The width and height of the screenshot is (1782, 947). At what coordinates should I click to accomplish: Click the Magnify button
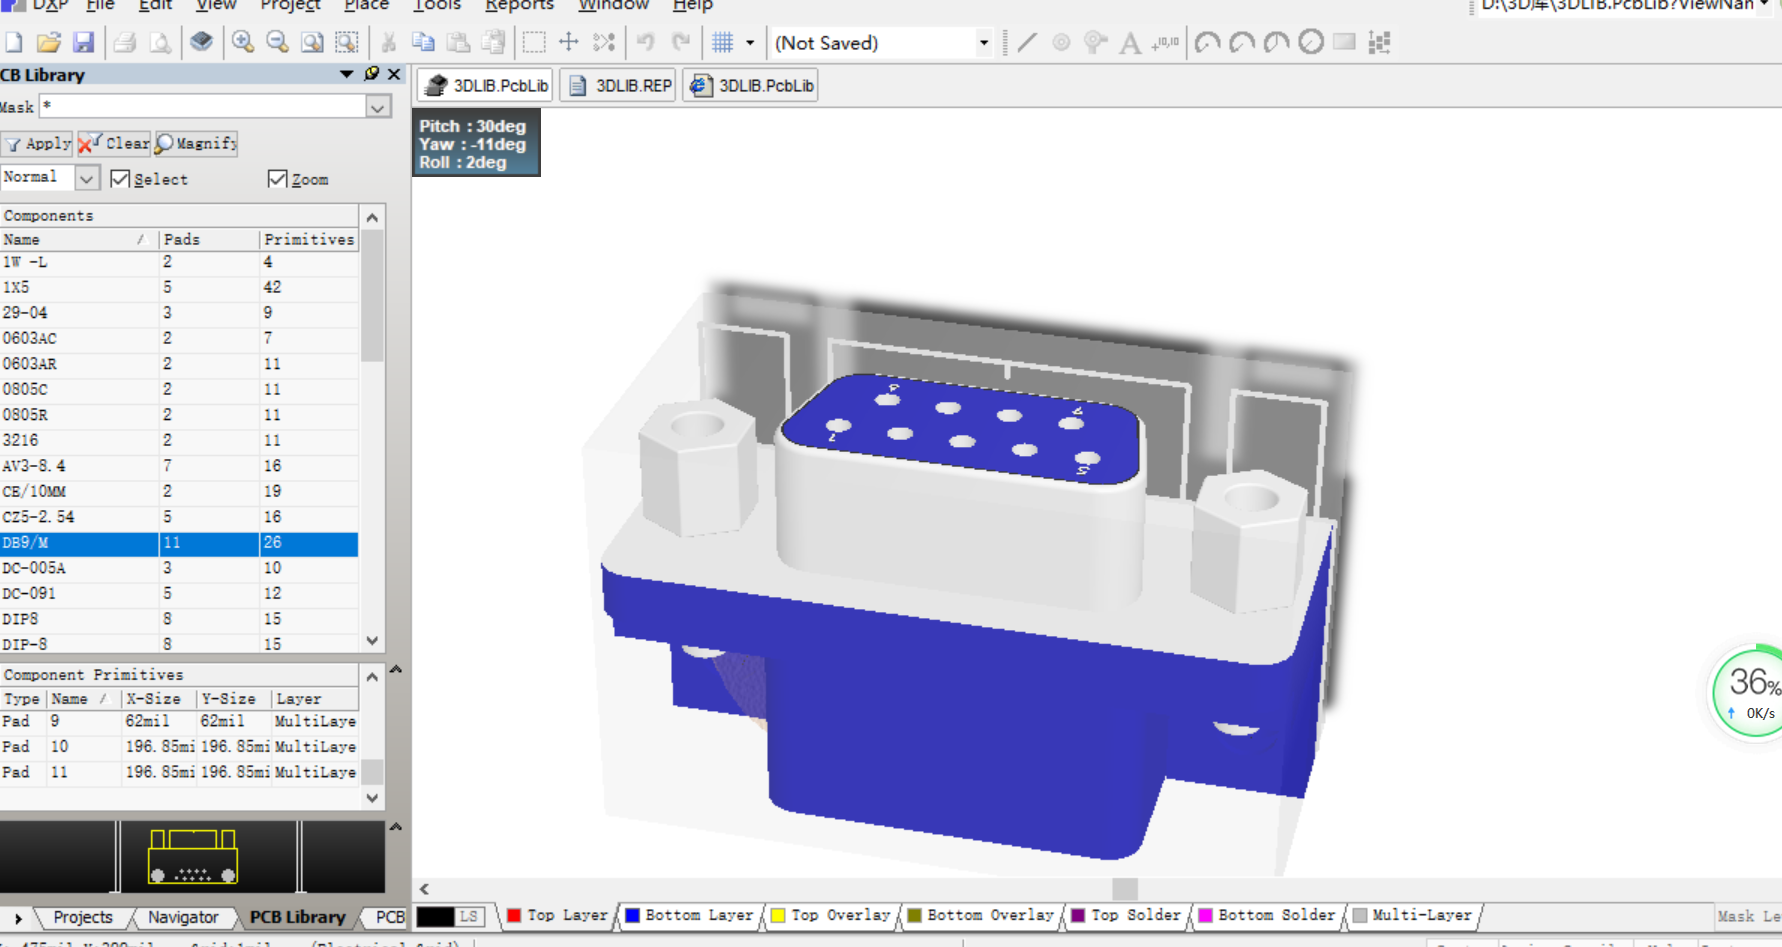tap(197, 143)
